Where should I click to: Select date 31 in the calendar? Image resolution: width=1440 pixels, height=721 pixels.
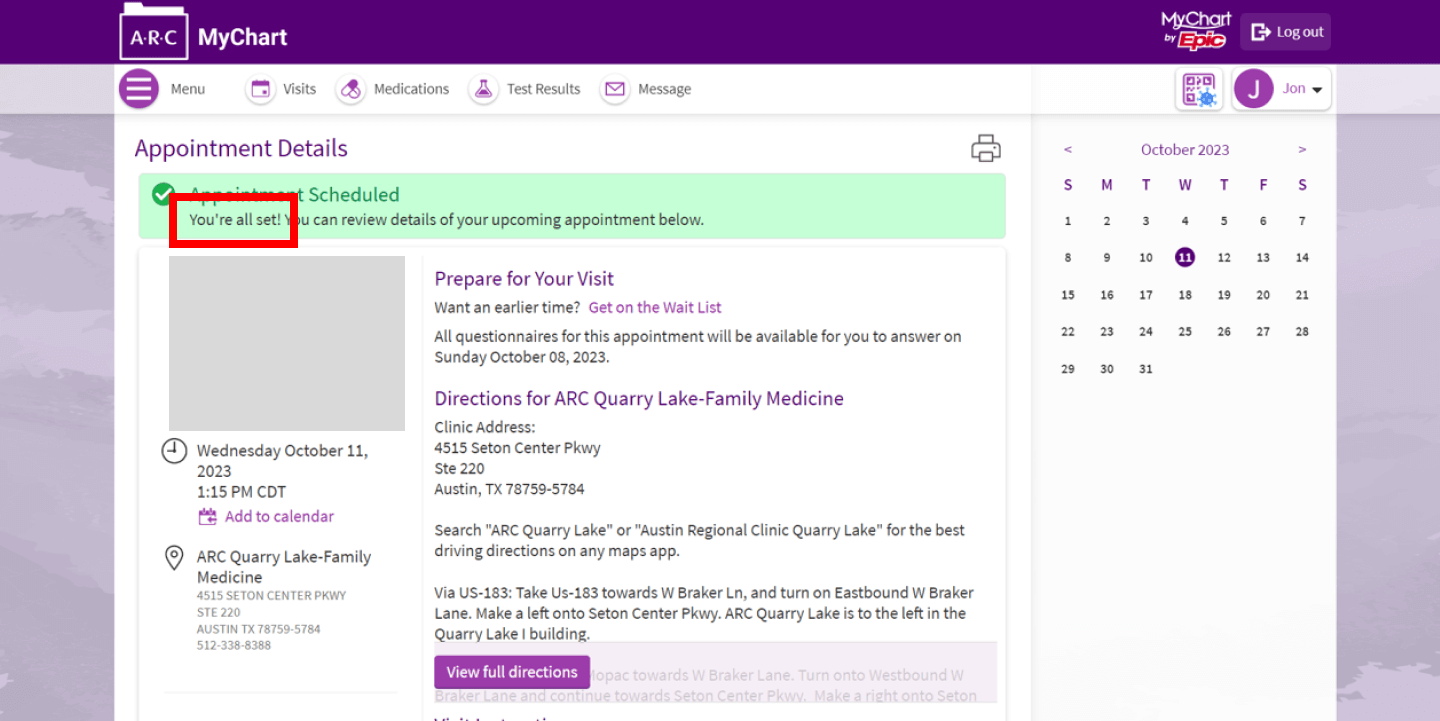(1146, 369)
